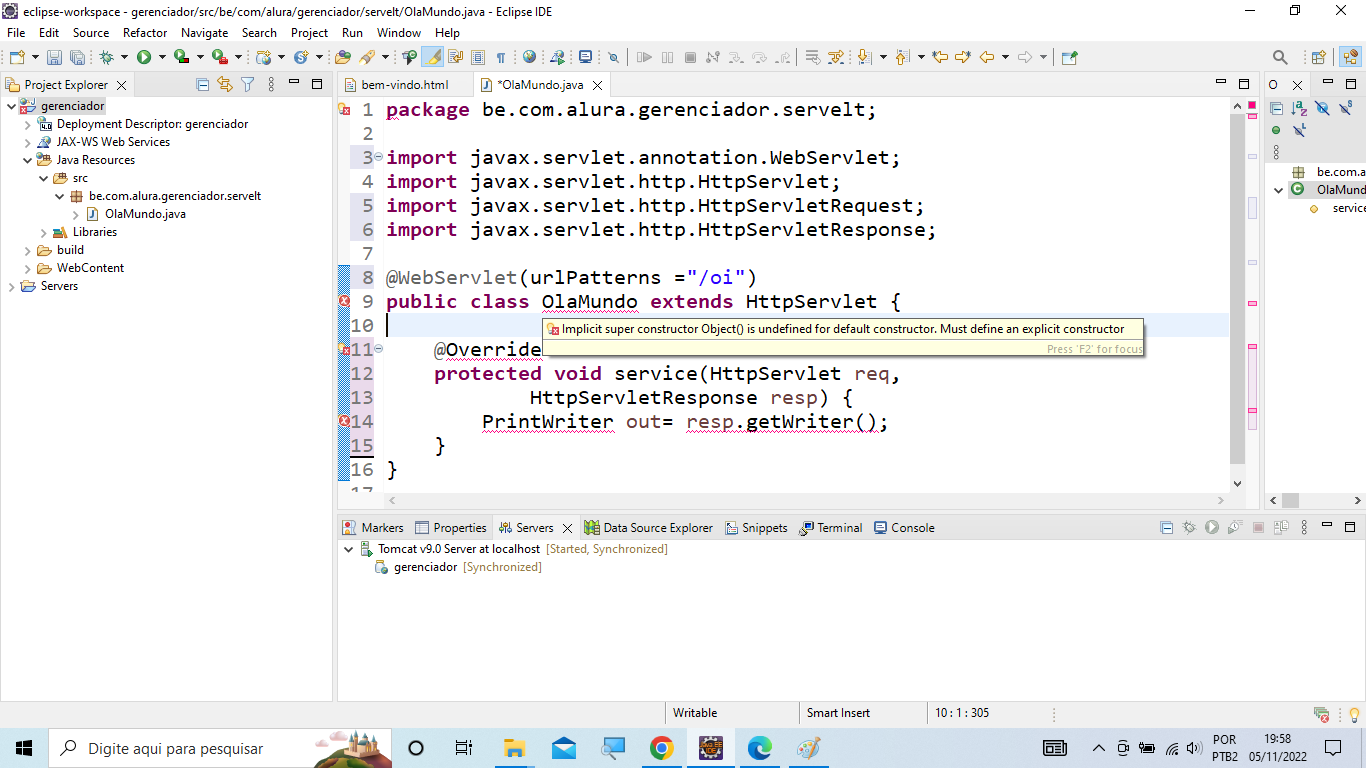
Task: Open the Back history dropdown arrow
Action: coord(1005,58)
